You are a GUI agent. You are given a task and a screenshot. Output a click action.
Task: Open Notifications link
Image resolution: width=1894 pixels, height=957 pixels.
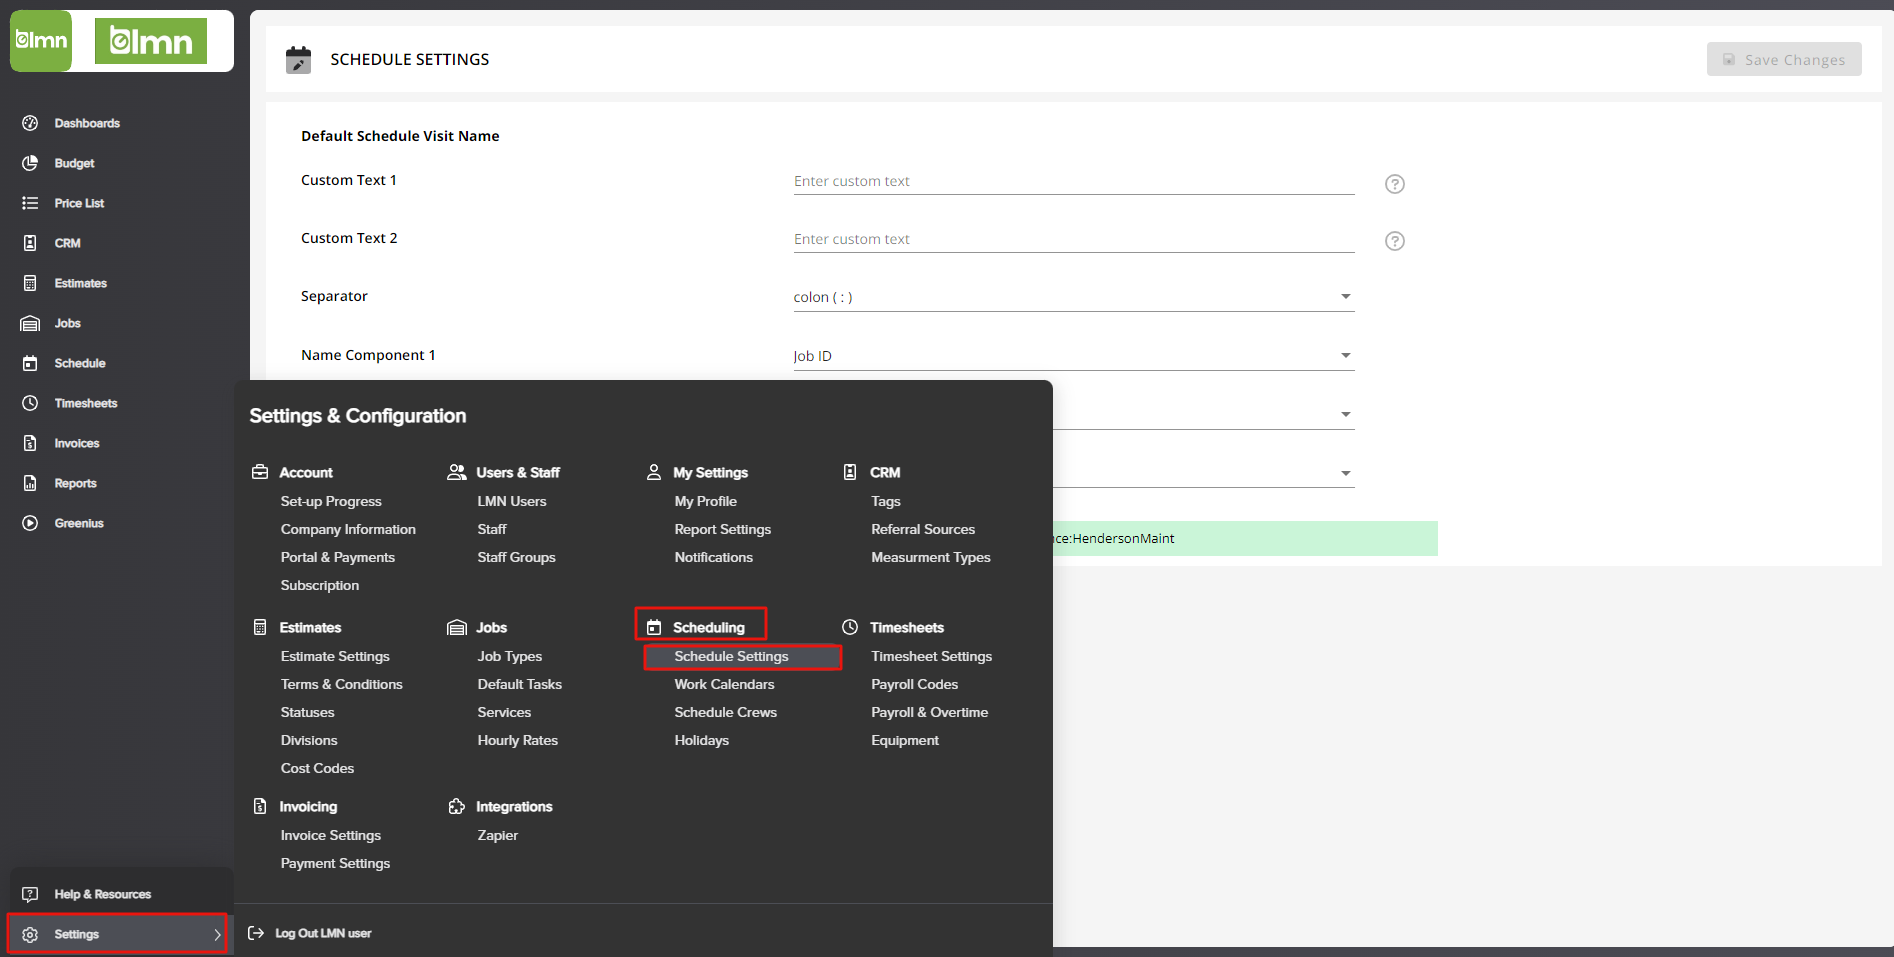(x=713, y=557)
